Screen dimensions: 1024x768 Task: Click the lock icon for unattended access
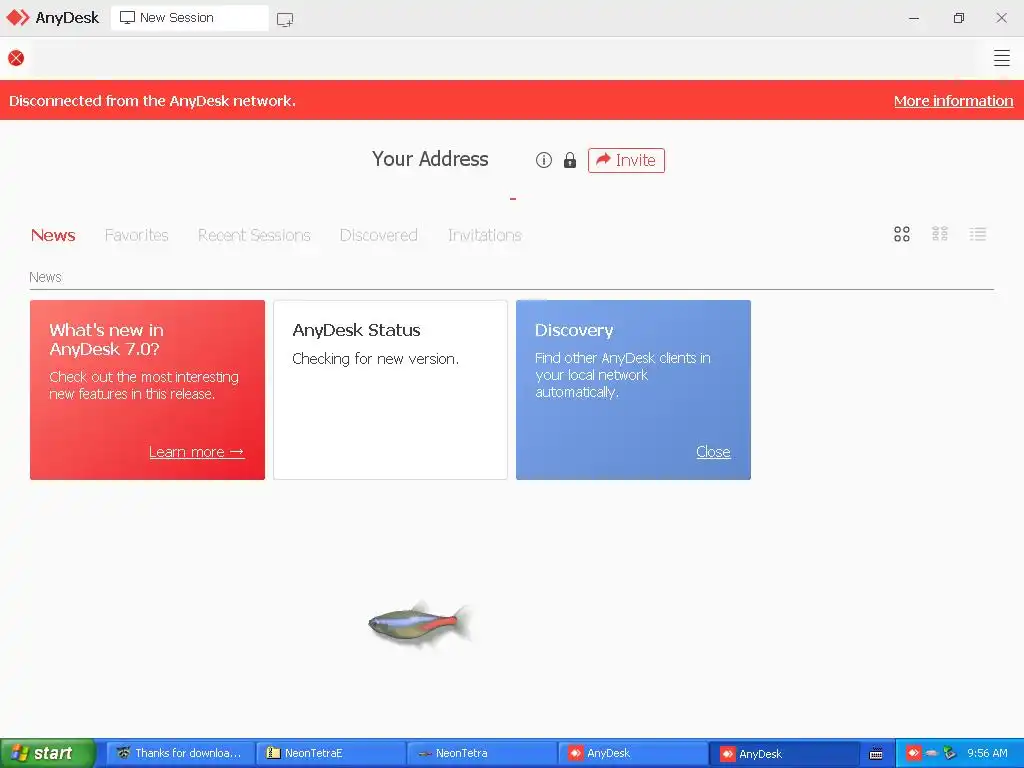(x=569, y=160)
